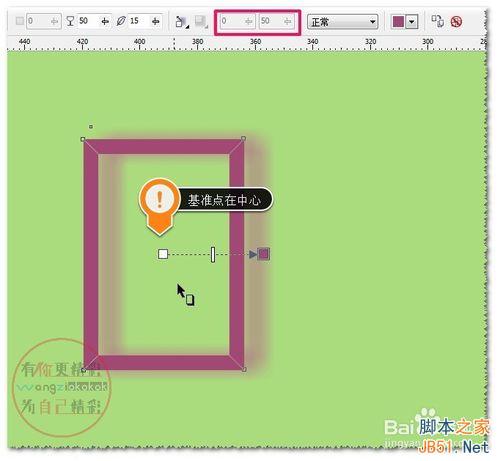Click the purple frame's top bar
500x461 pixels.
(x=163, y=147)
